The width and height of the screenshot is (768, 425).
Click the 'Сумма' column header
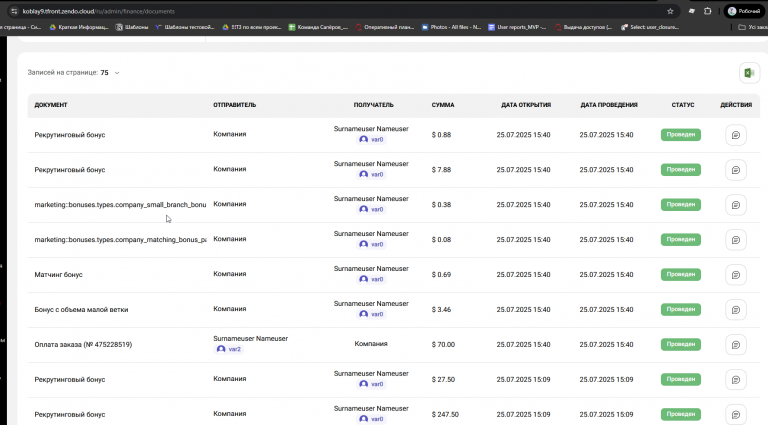pyautogui.click(x=443, y=105)
